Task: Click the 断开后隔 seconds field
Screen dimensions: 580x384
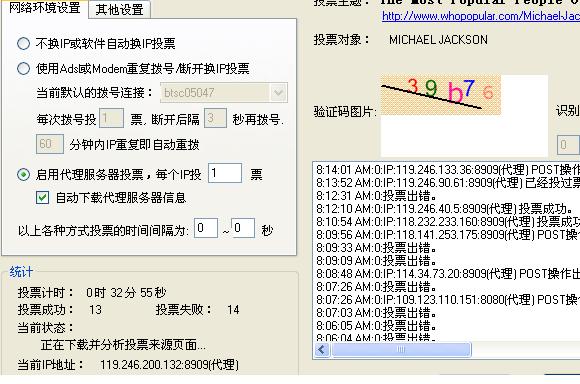Action: pos(215,118)
